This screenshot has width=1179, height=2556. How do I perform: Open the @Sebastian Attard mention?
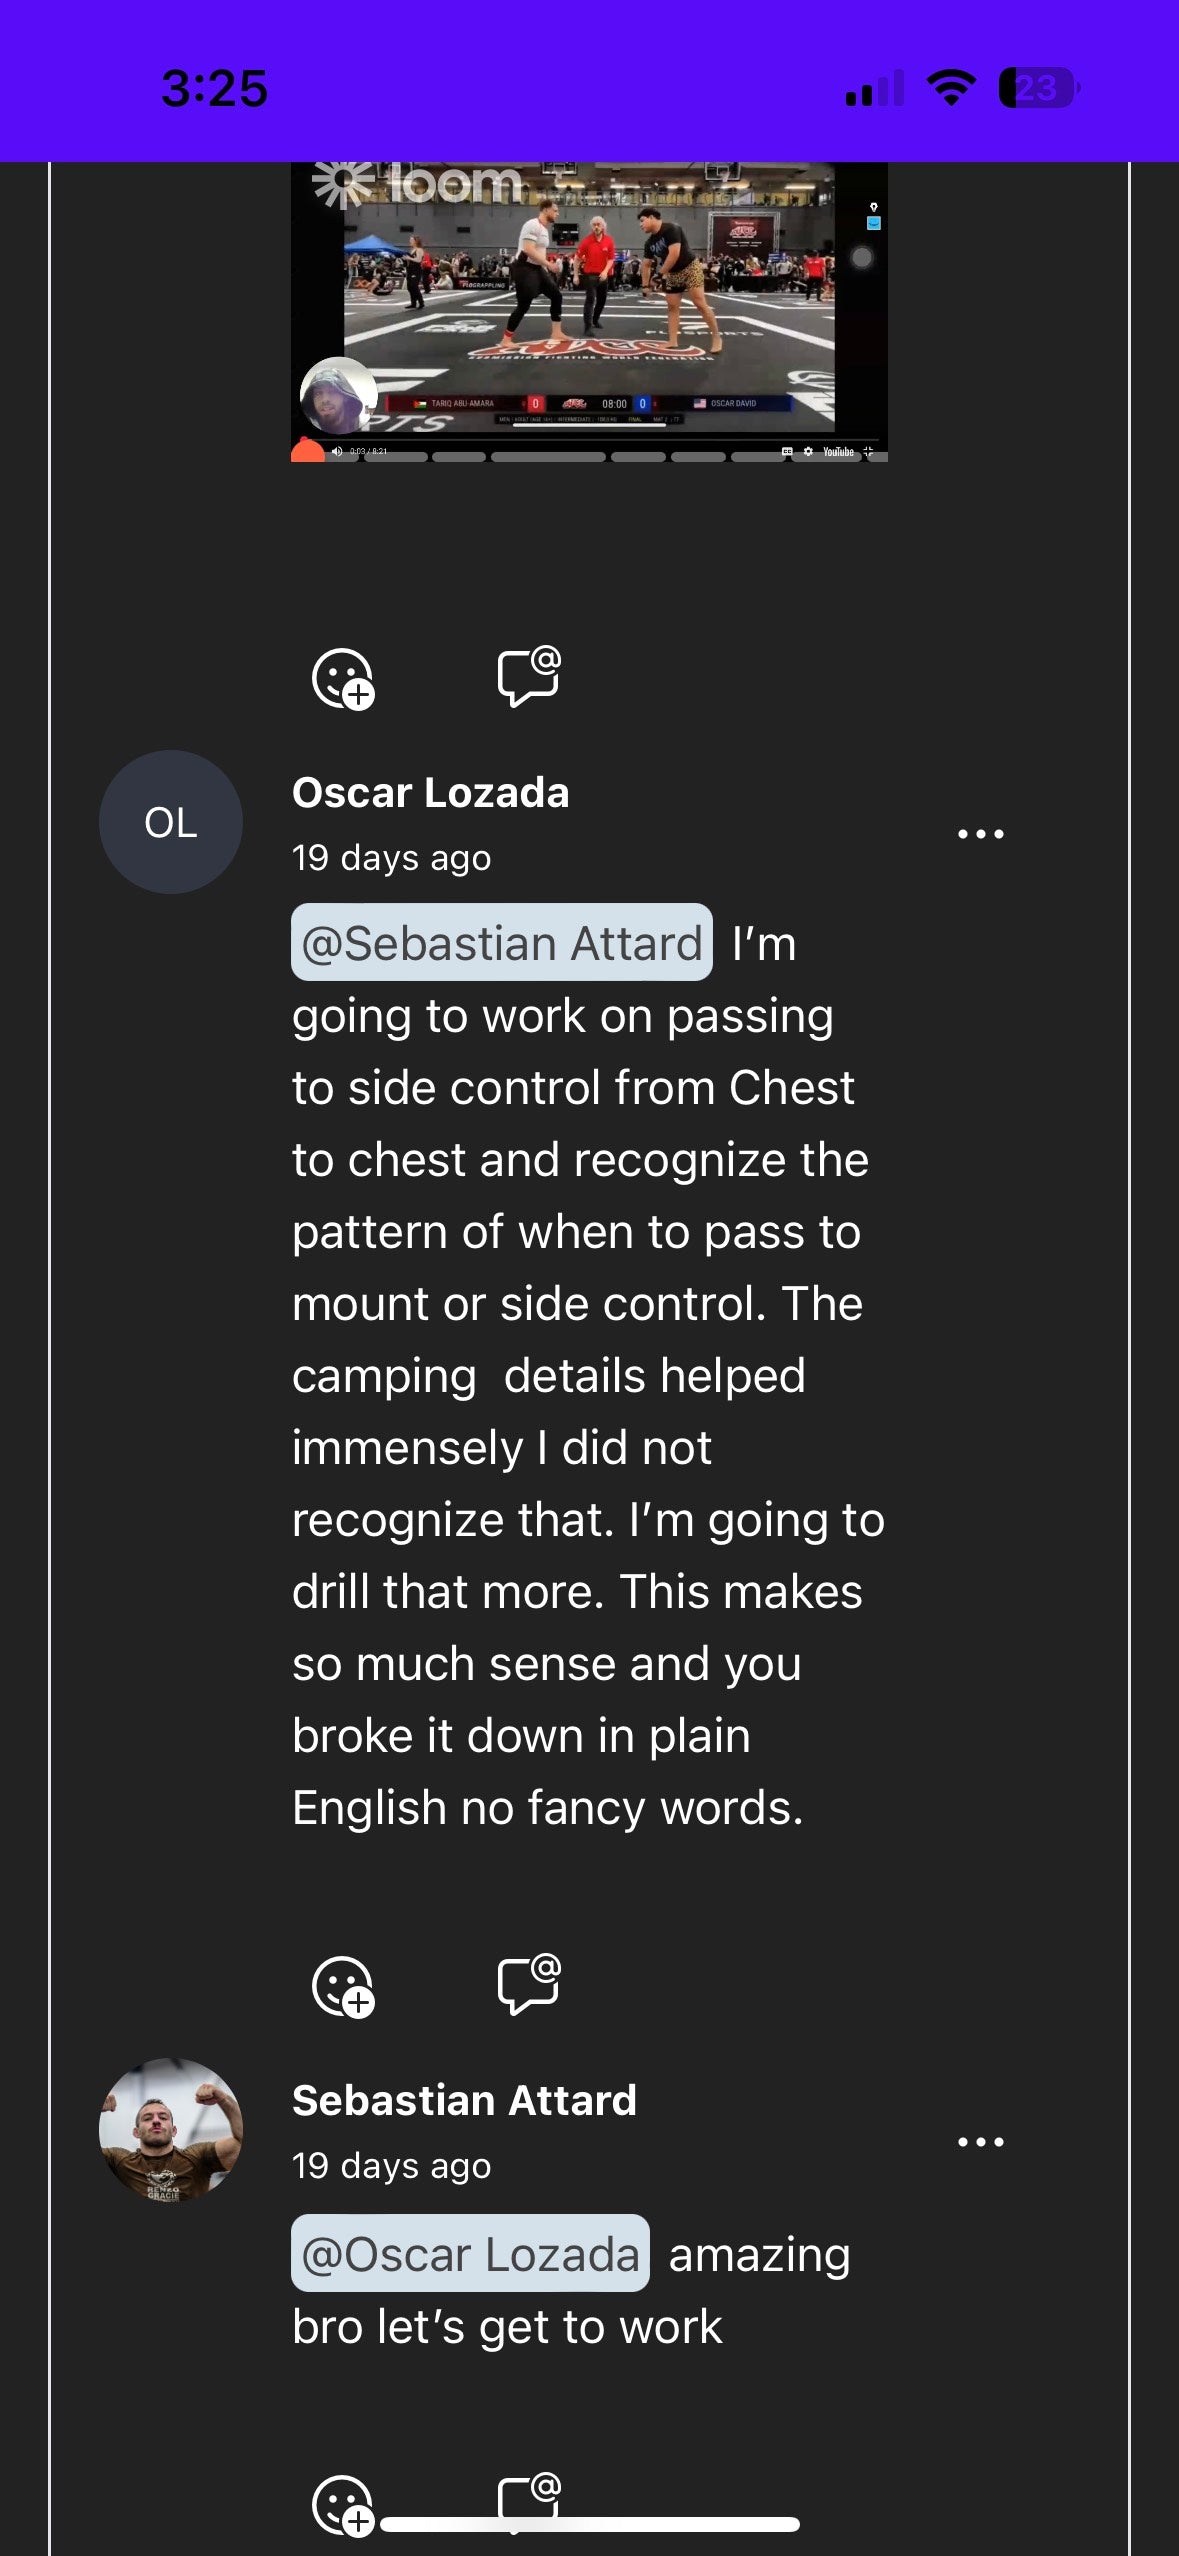click(502, 943)
